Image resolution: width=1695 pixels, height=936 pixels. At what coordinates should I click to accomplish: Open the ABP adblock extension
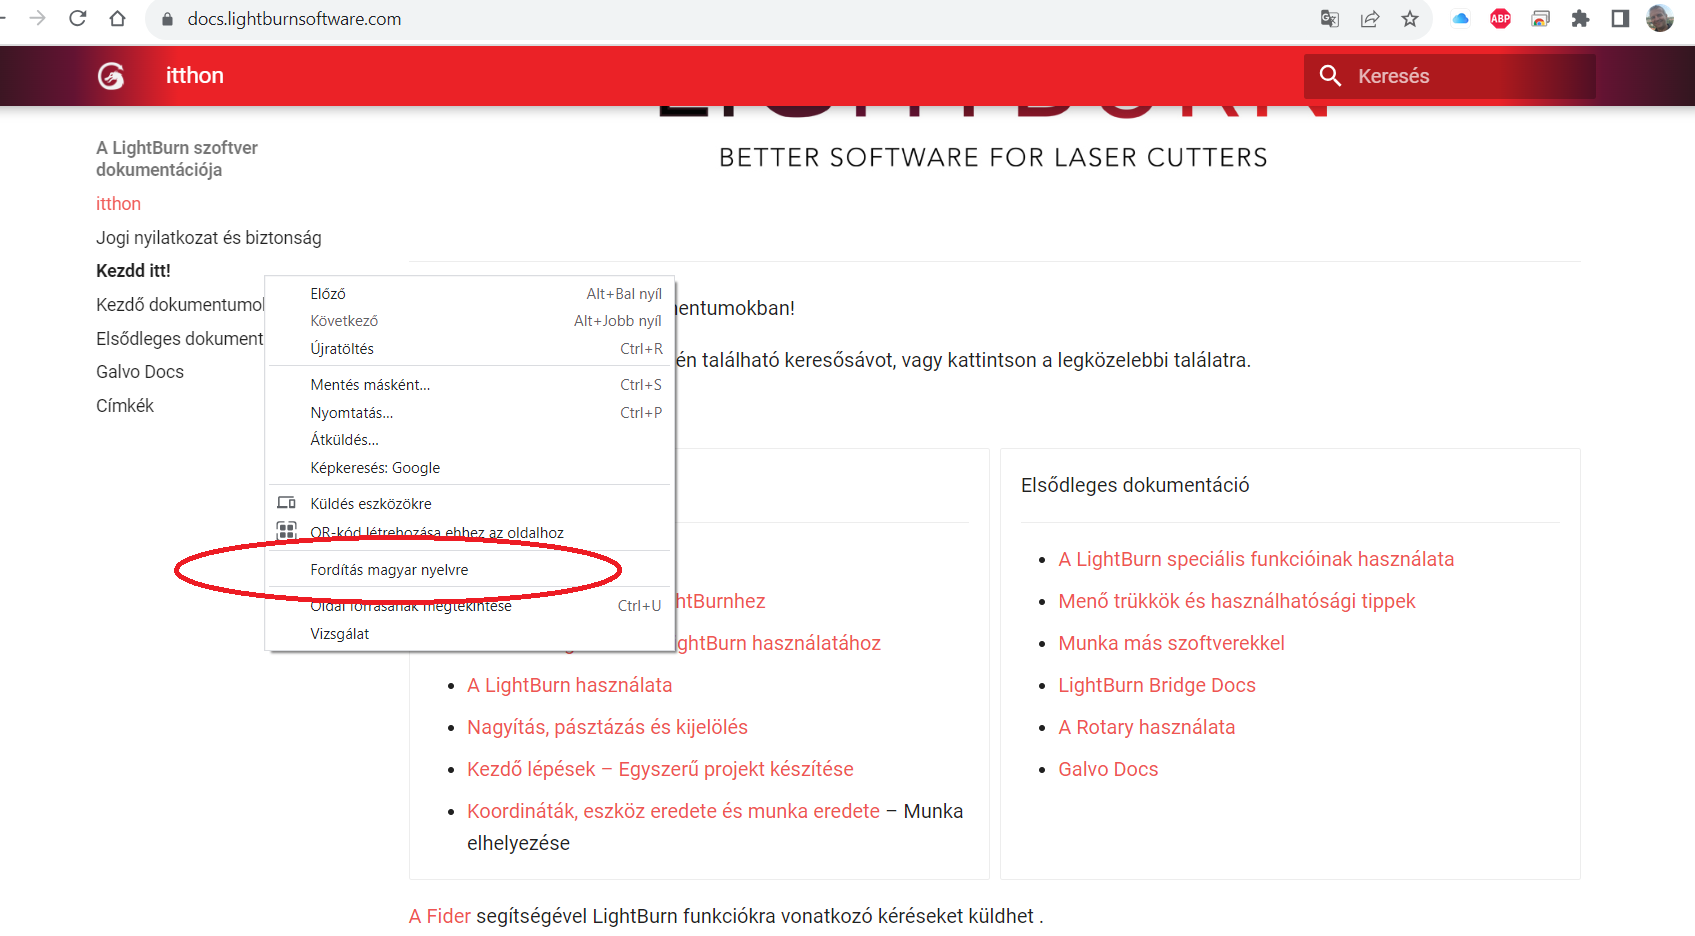pyautogui.click(x=1501, y=18)
